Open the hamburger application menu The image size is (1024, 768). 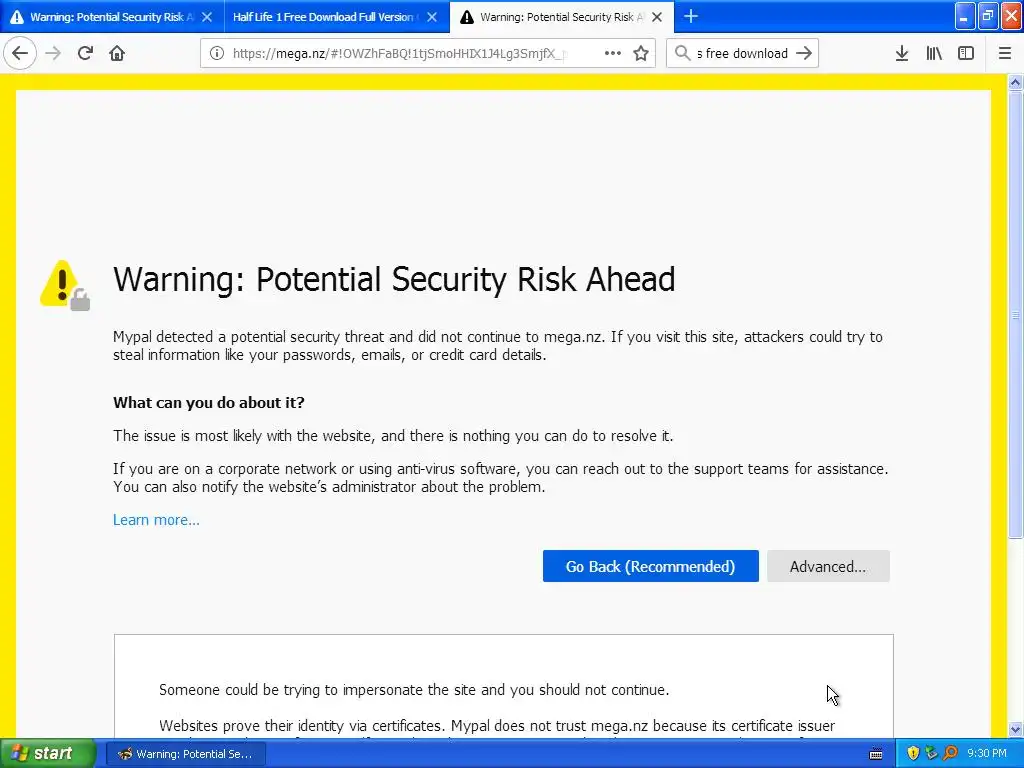pyautogui.click(x=1005, y=54)
